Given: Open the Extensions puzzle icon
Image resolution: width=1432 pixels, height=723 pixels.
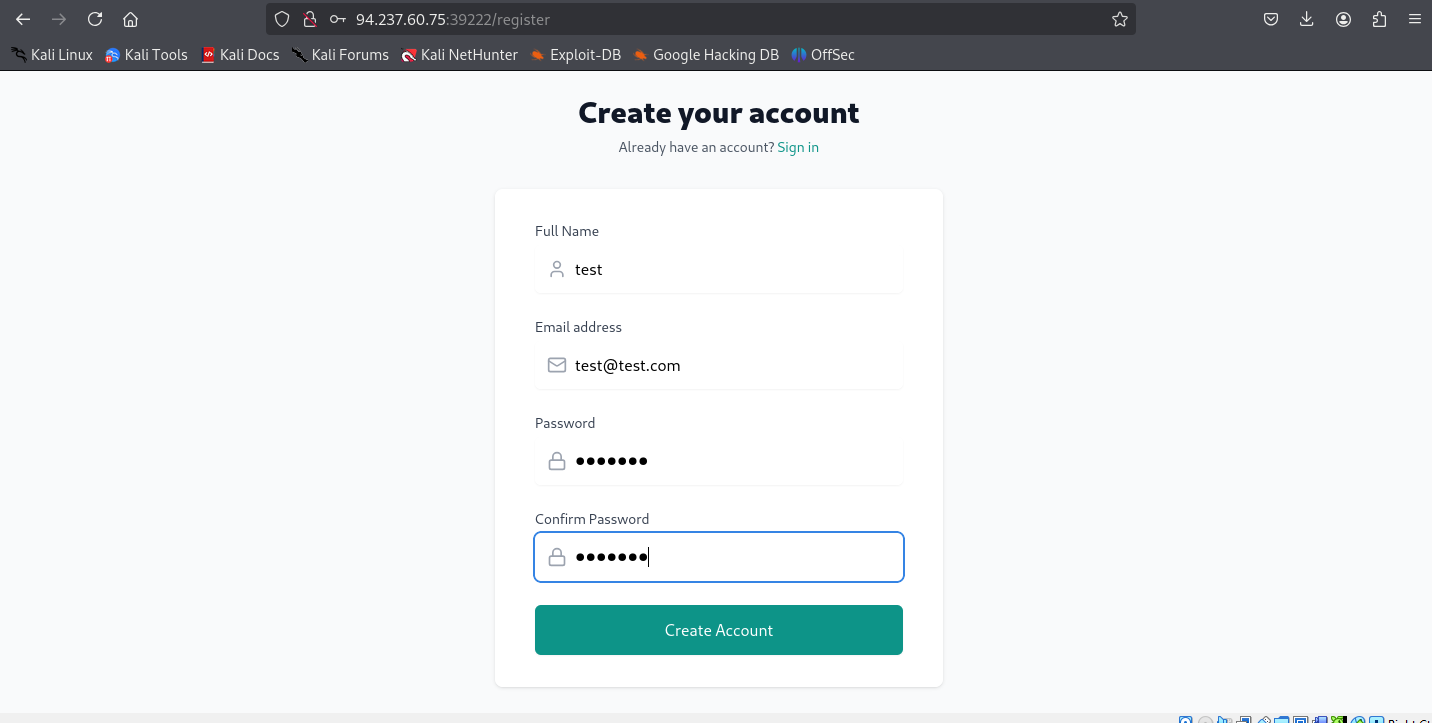Looking at the screenshot, I should [1380, 19].
